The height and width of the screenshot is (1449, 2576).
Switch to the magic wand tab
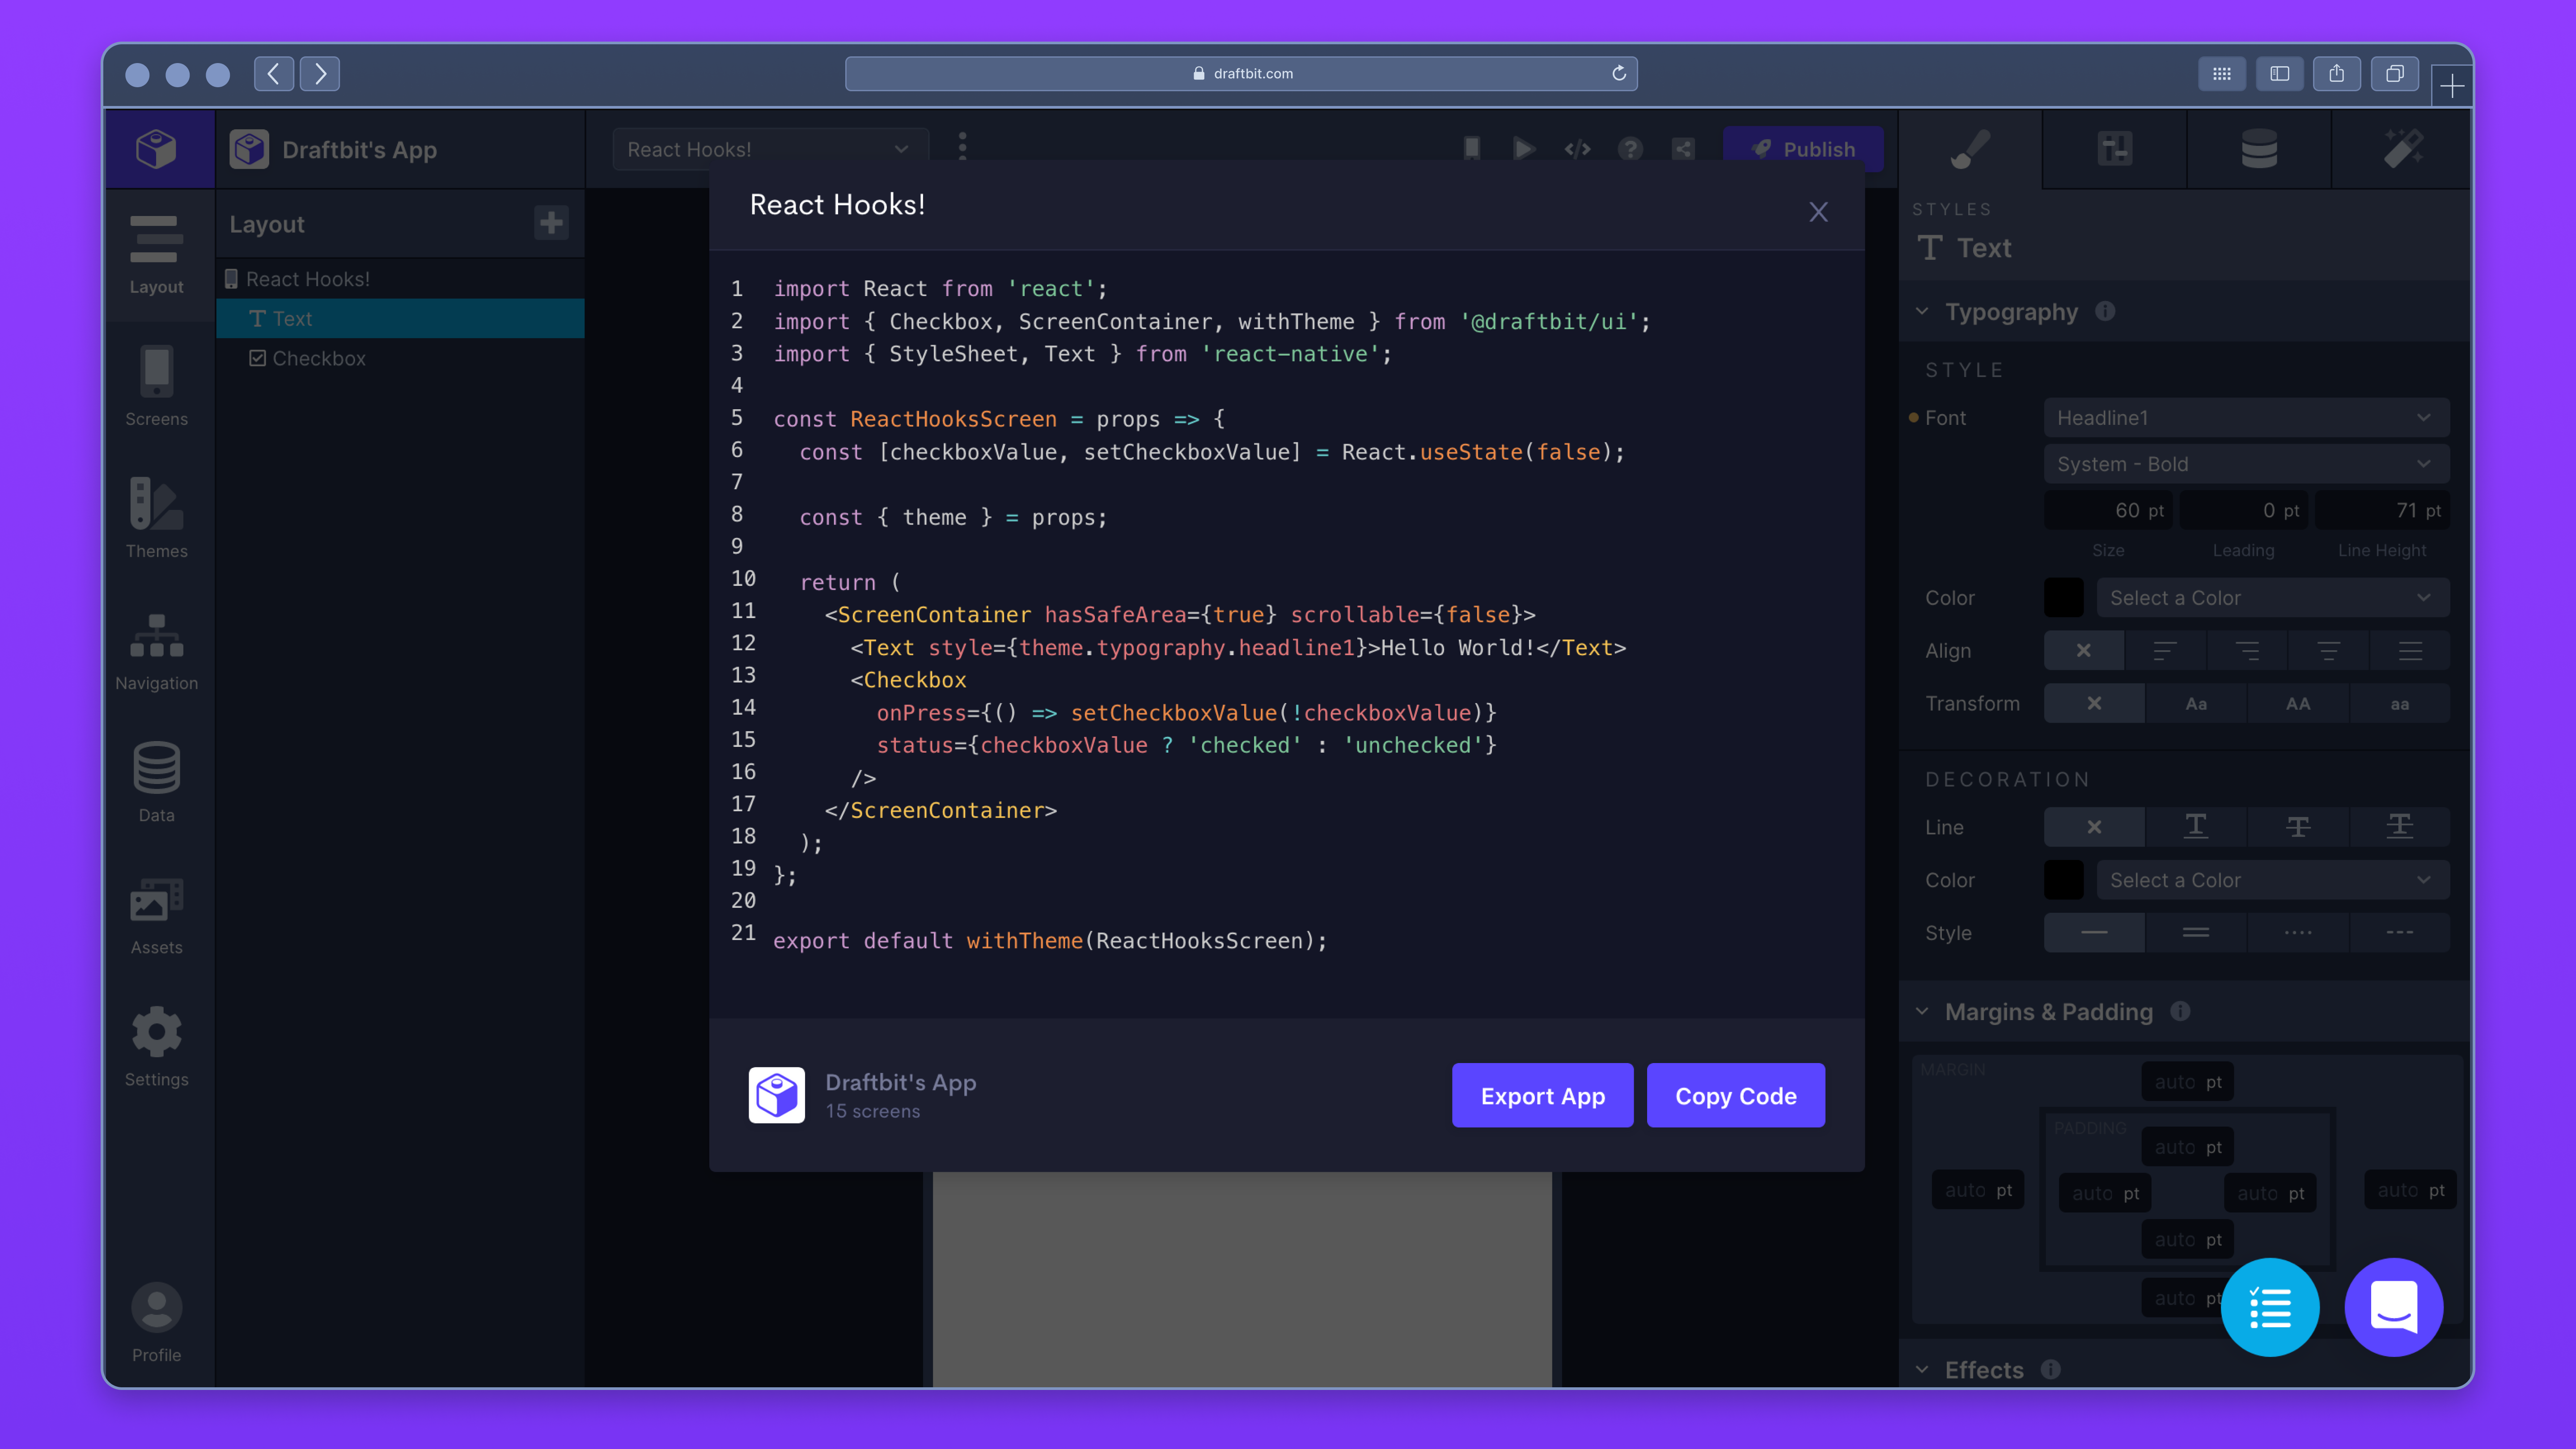point(2402,149)
